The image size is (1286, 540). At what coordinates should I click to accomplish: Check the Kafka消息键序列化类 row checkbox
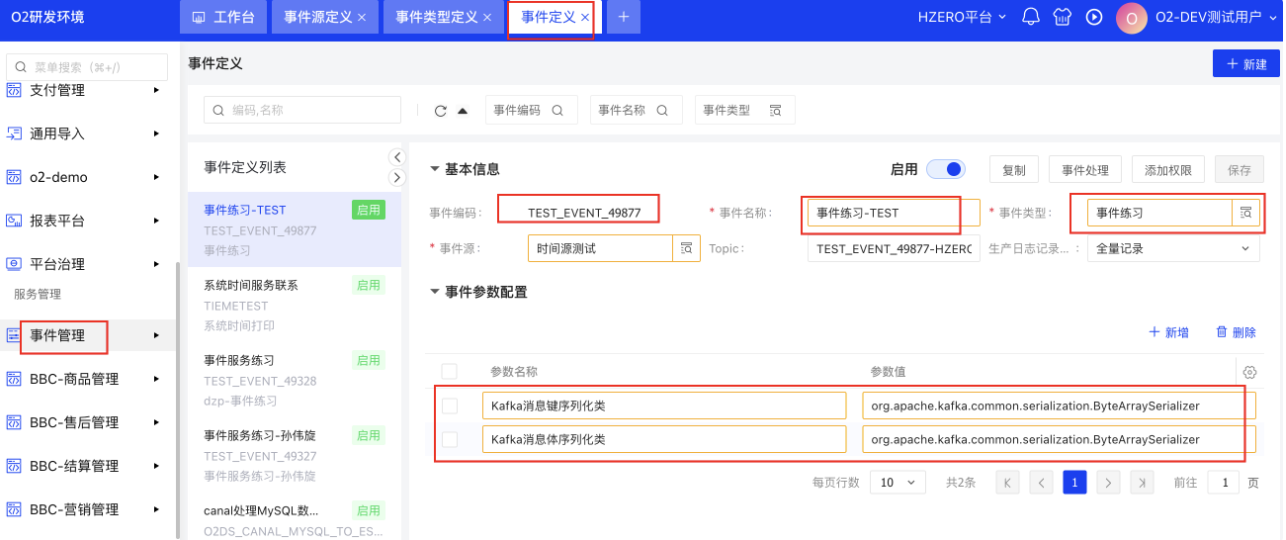[450, 406]
